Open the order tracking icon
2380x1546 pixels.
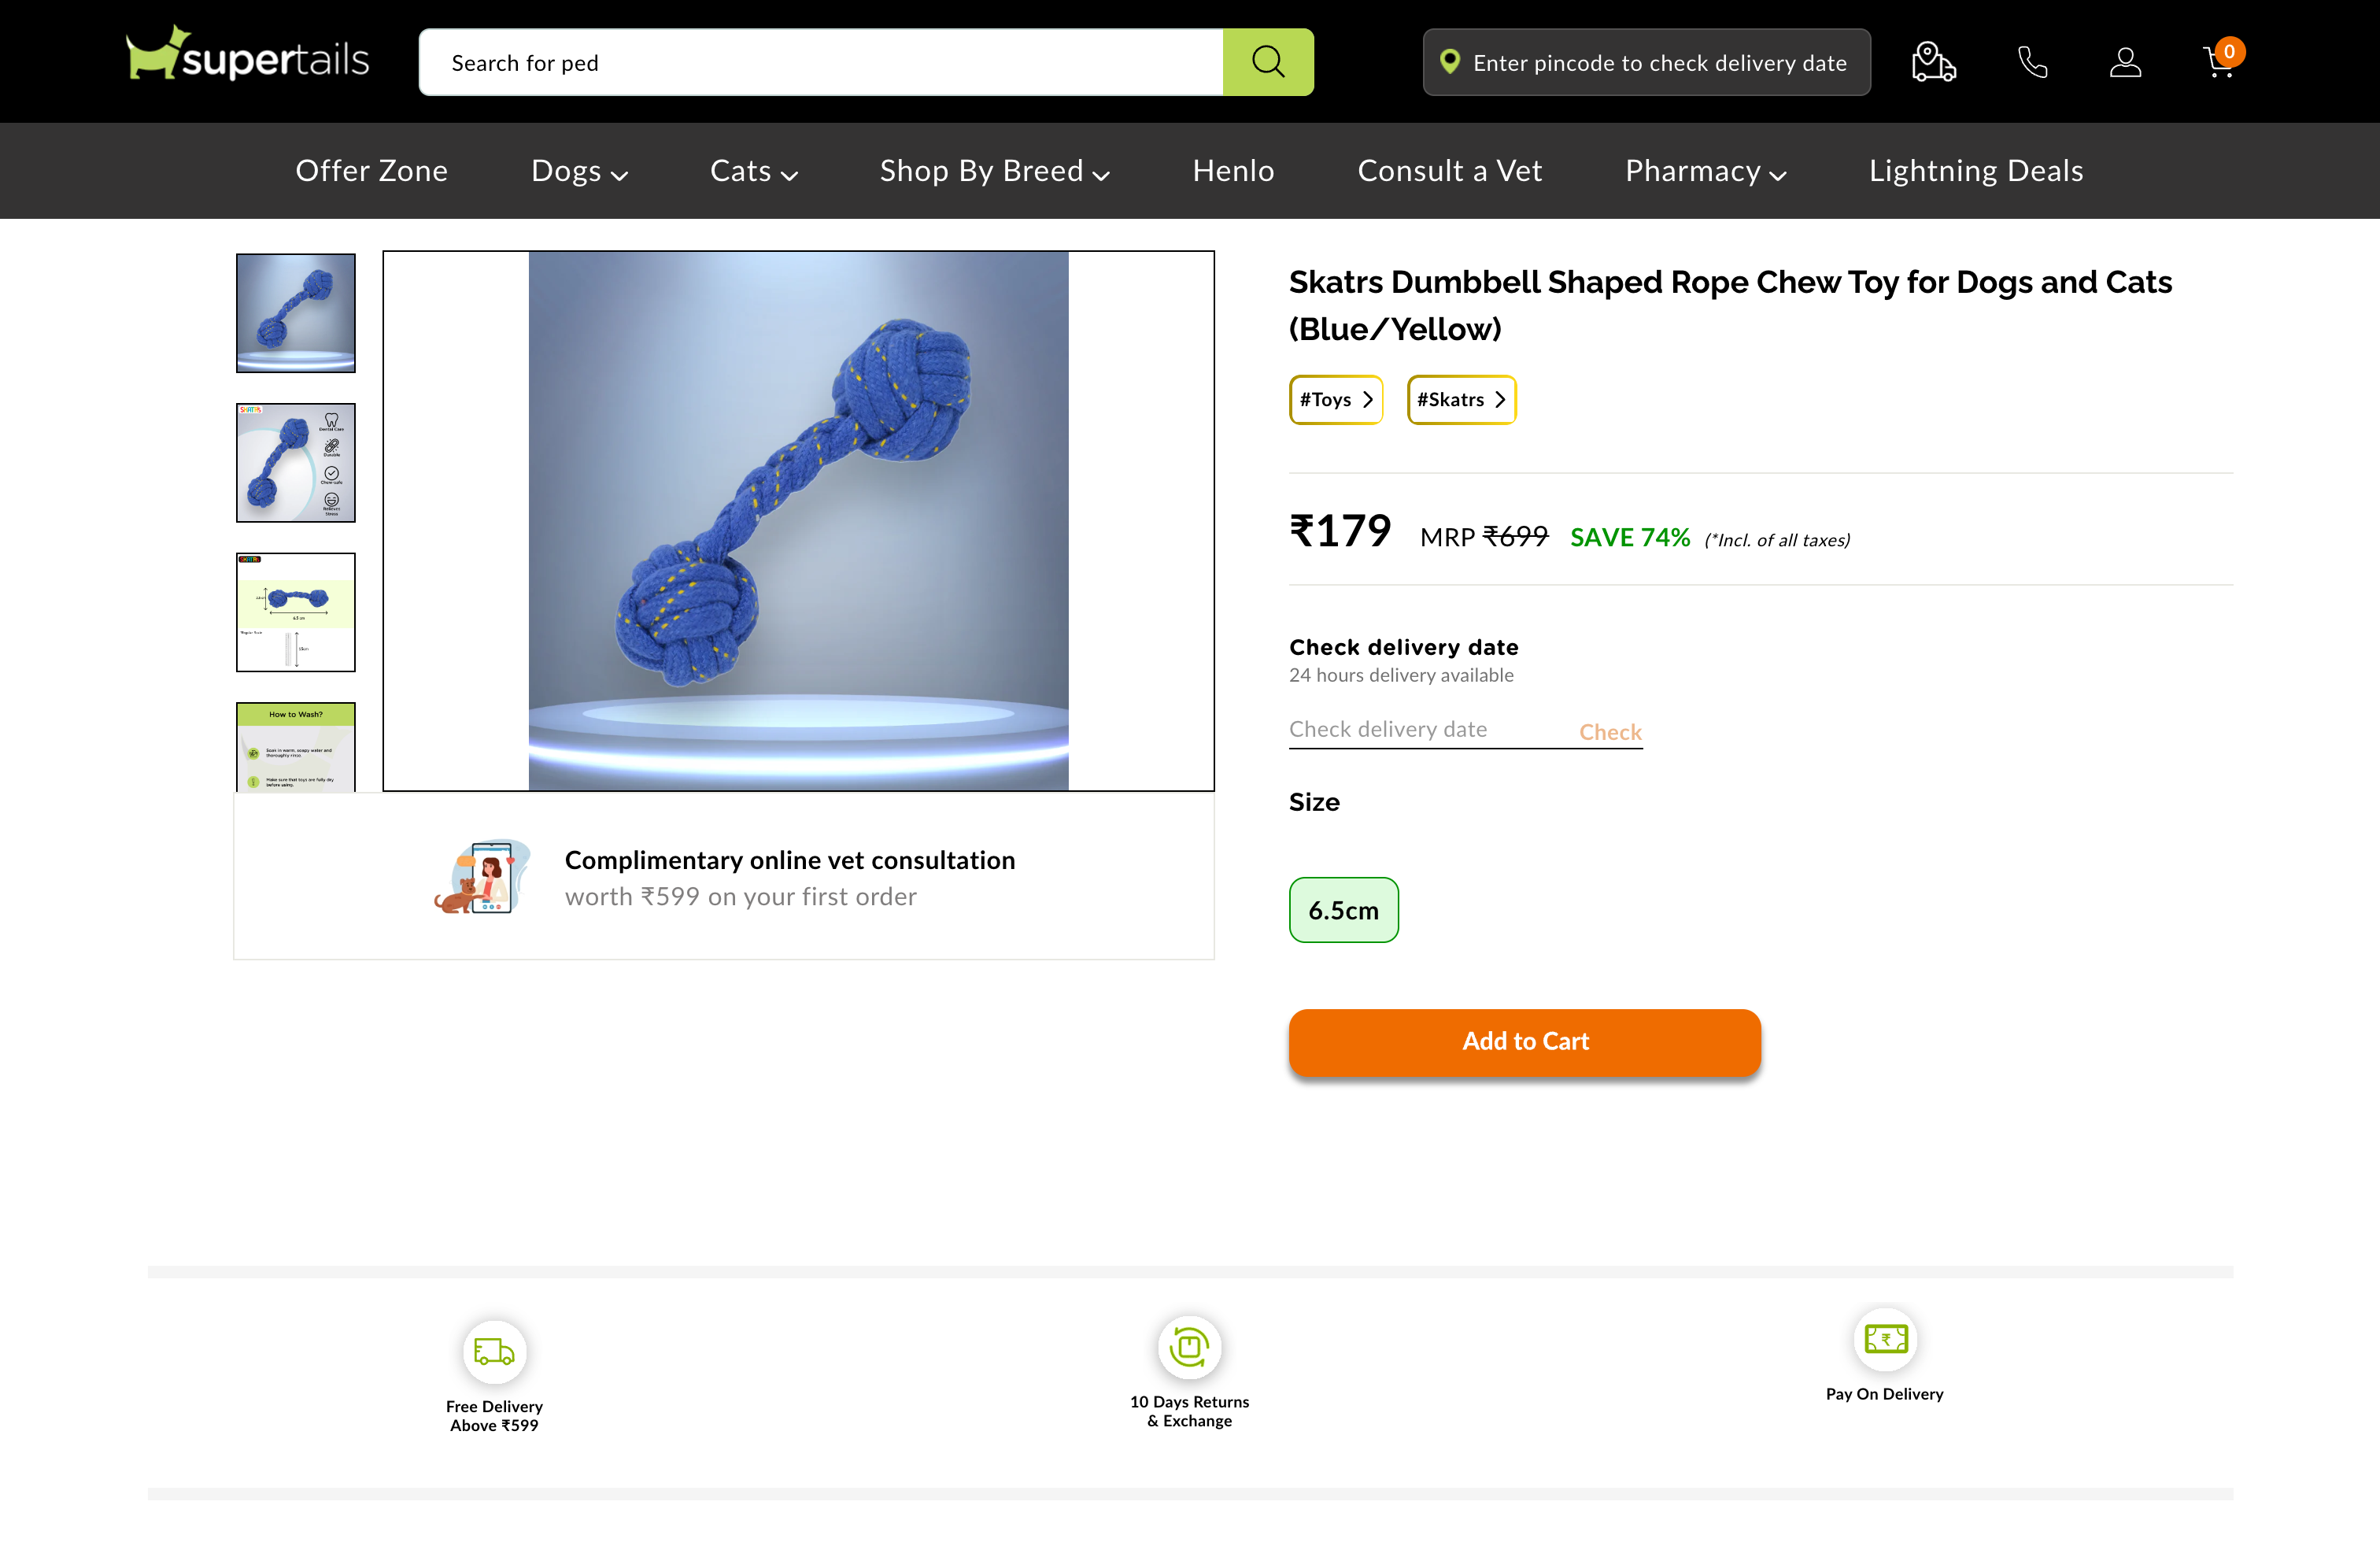pos(1932,61)
